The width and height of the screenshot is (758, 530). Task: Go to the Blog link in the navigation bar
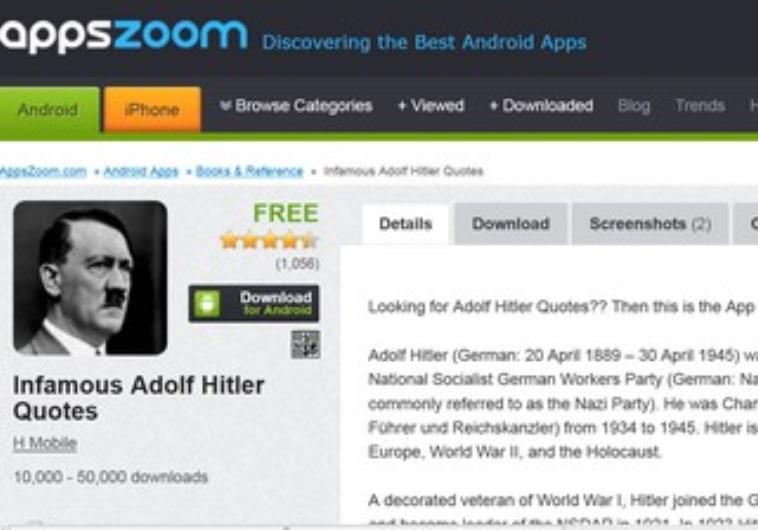pos(634,105)
